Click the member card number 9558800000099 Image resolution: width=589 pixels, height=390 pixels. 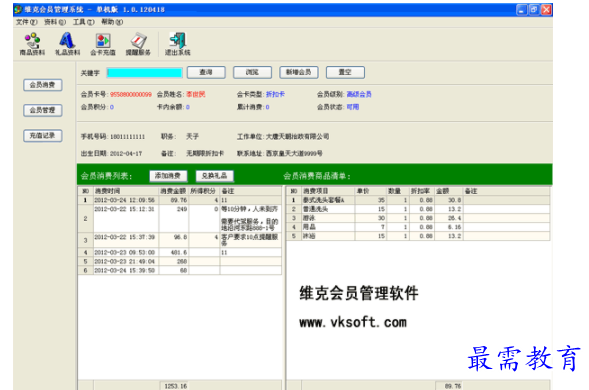pos(131,94)
